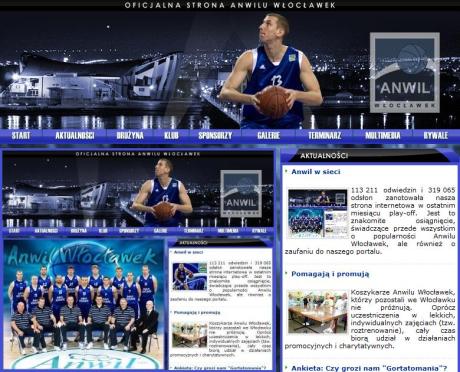This screenshot has height=372, width=460.
Task: Click the meeting table photo beside 'Pomagają i promują'
Action: (318, 312)
